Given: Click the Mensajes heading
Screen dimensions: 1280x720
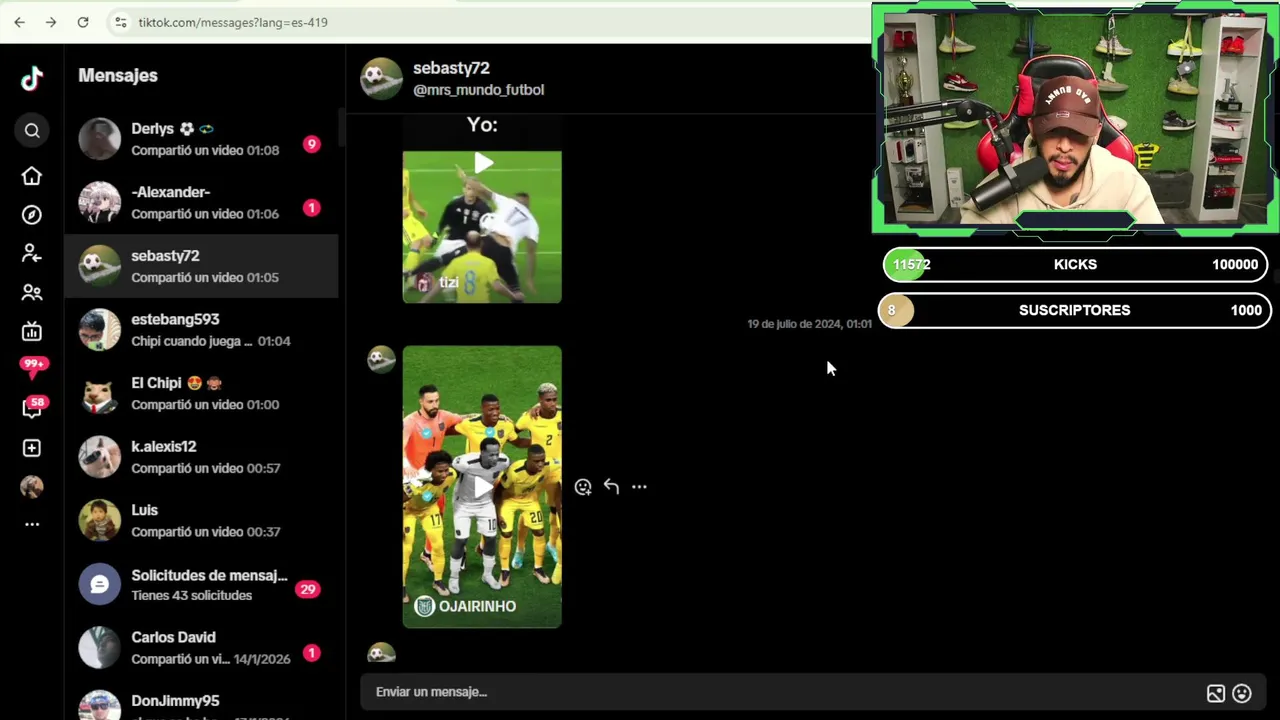Looking at the screenshot, I should click(x=118, y=76).
